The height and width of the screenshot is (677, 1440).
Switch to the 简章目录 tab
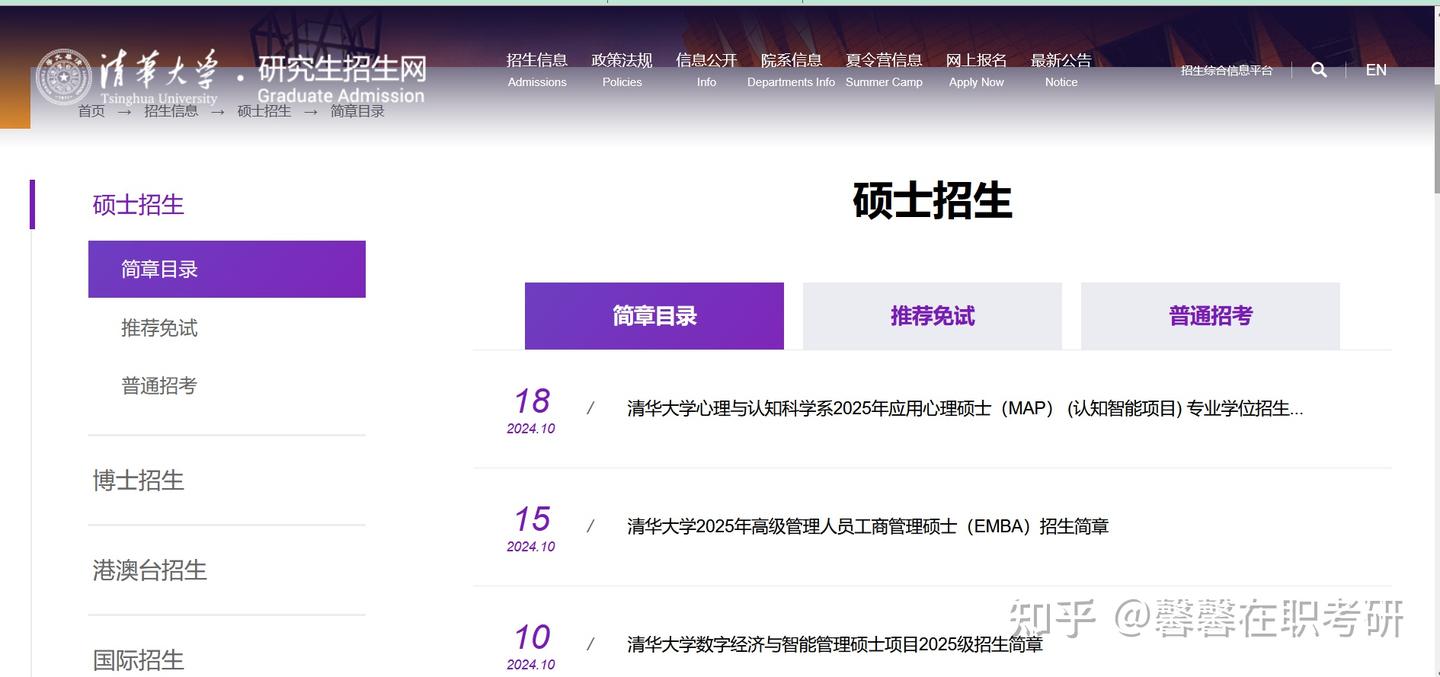654,316
